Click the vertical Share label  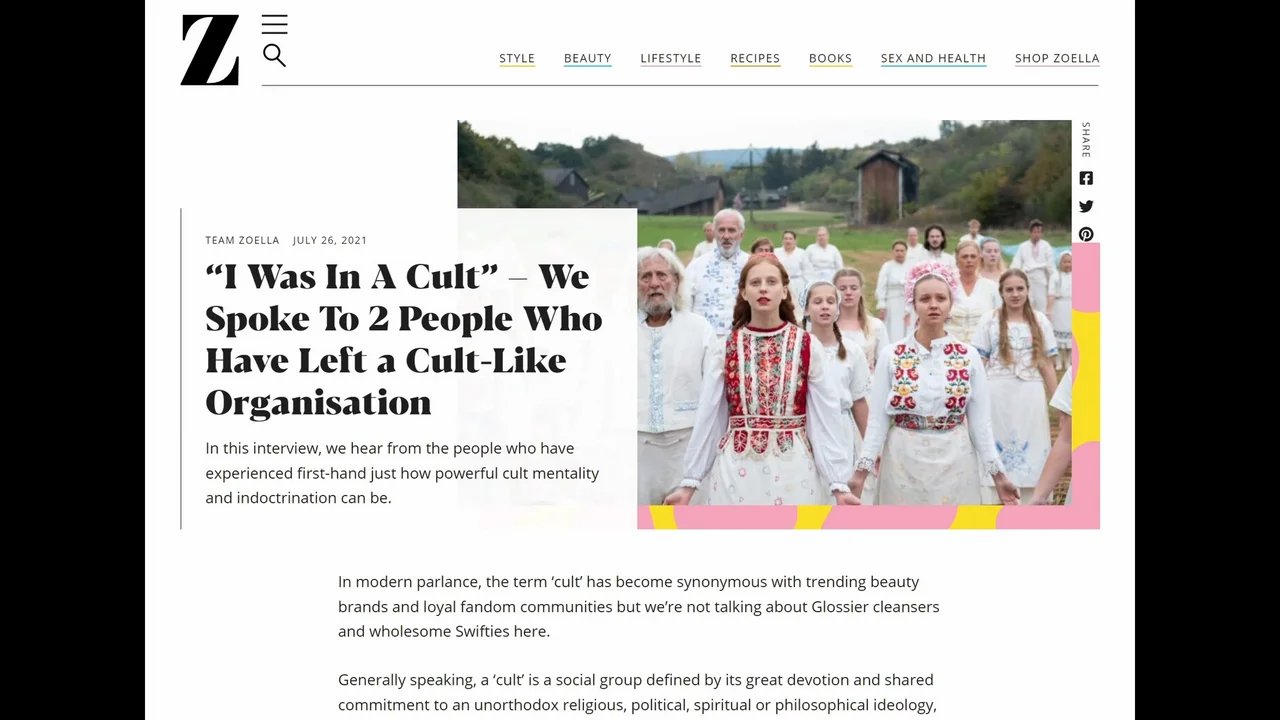(1086, 140)
